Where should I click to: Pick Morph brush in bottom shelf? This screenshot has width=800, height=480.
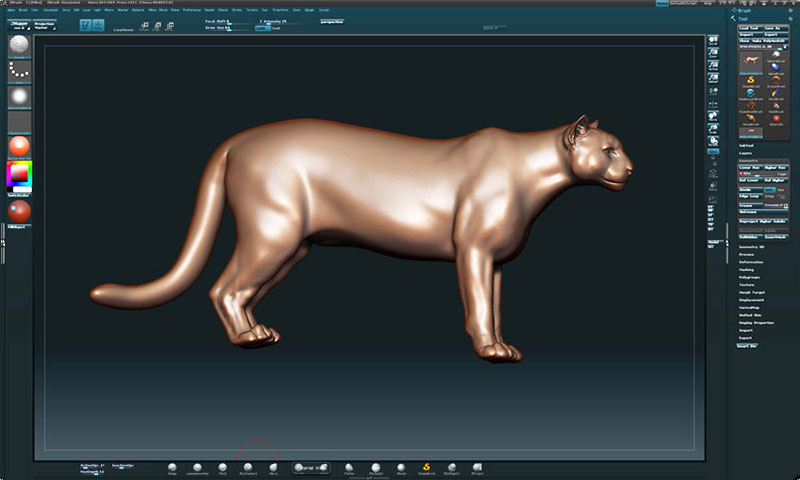click(401, 468)
